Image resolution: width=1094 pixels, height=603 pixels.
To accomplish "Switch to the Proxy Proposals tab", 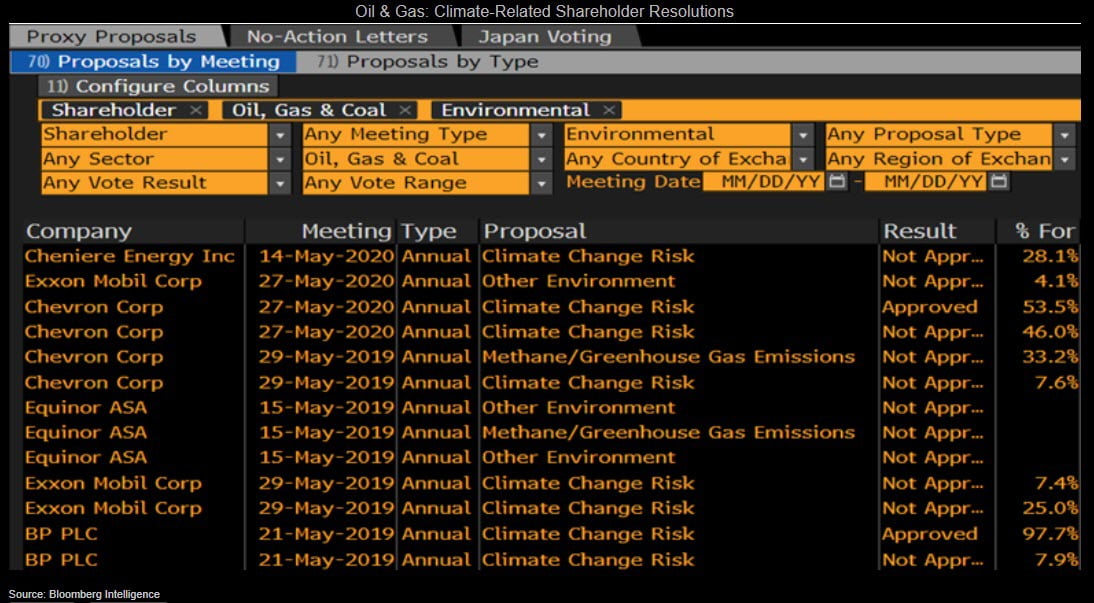I will pyautogui.click(x=115, y=36).
